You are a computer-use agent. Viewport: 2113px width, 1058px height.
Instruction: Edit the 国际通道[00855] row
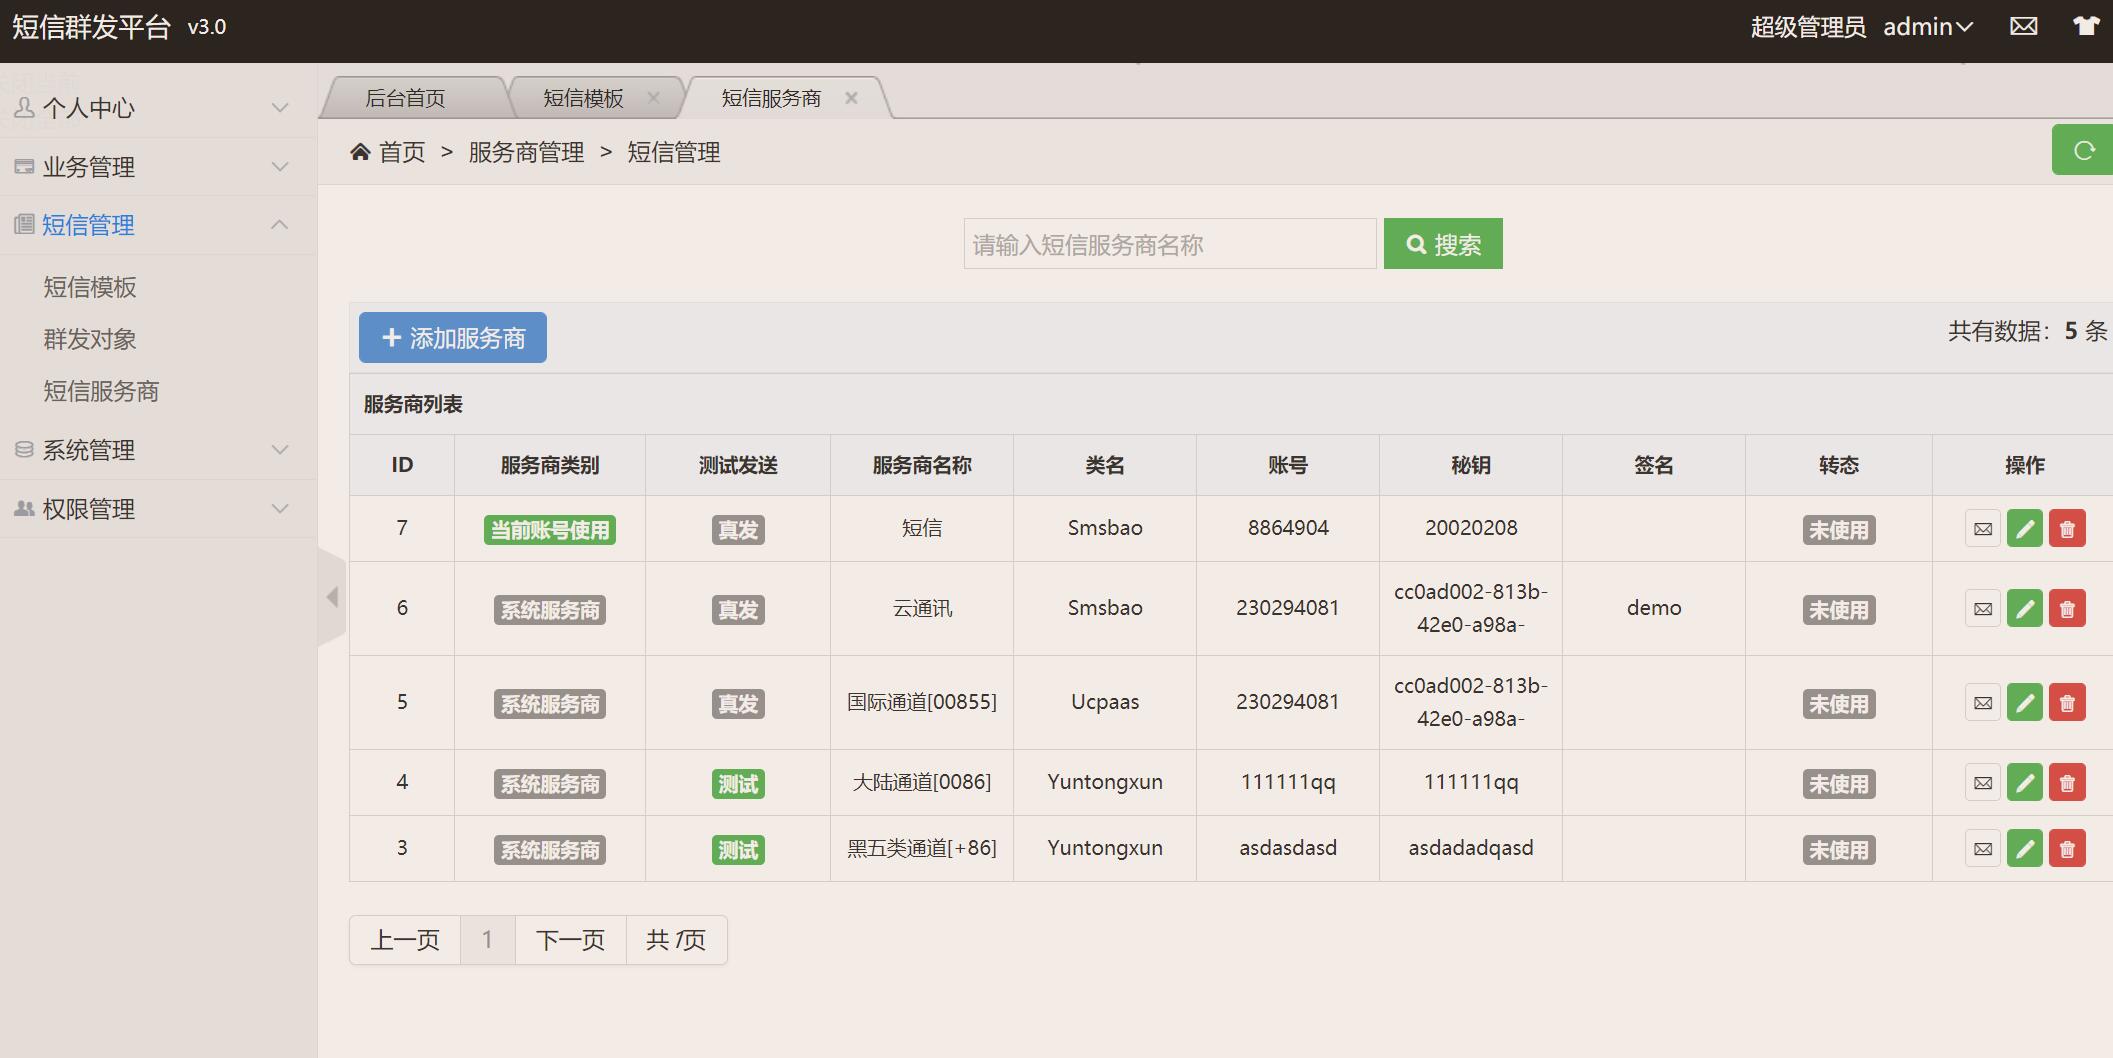[2025, 703]
